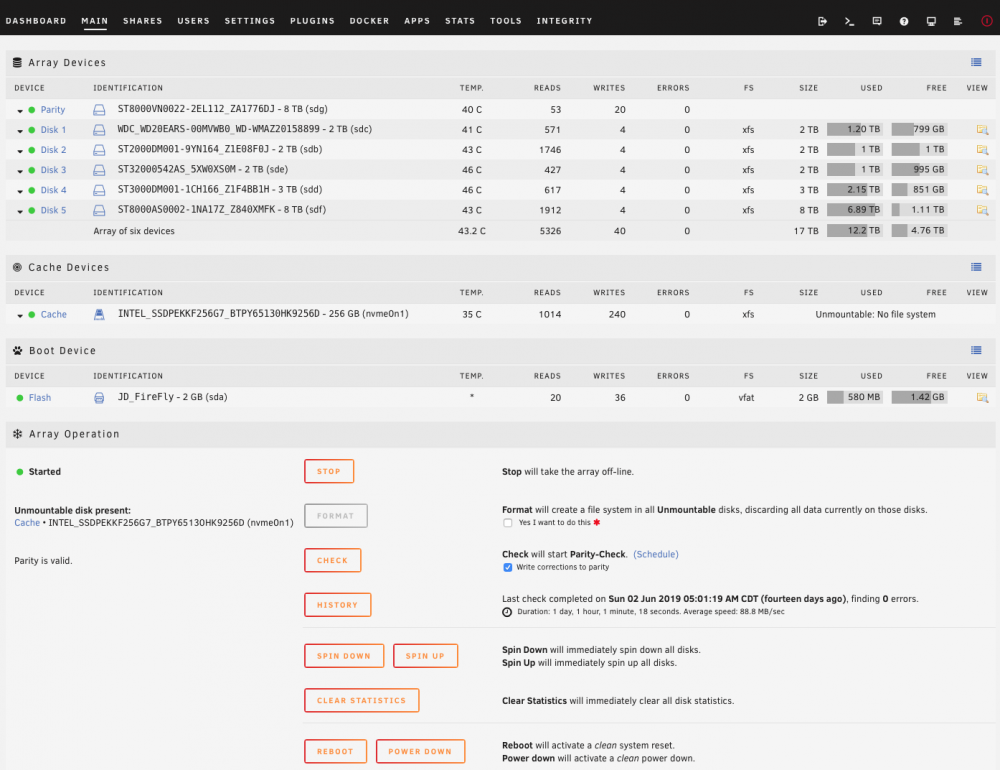
Task: Click Disk 4 used space bar 2.15 TB
Action: (x=855, y=190)
